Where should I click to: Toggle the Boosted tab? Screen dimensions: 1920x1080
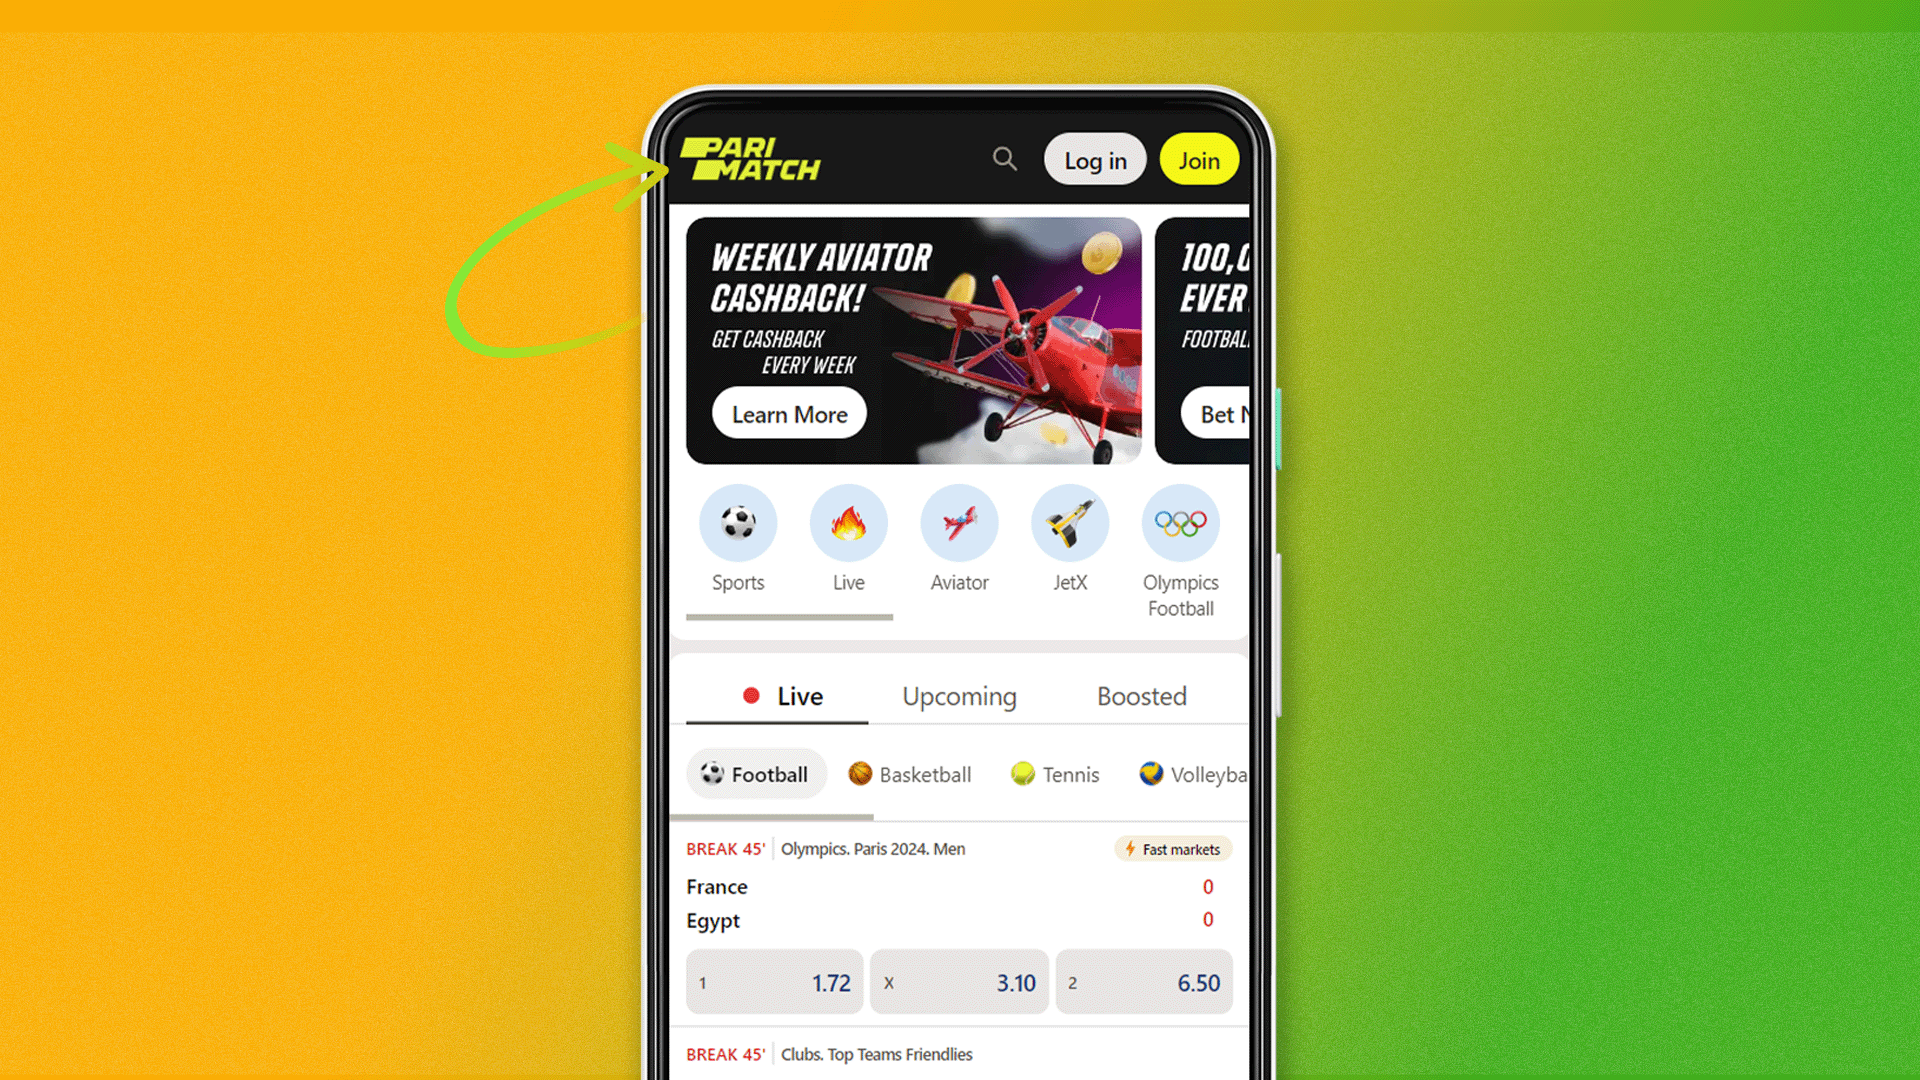pyautogui.click(x=1141, y=695)
